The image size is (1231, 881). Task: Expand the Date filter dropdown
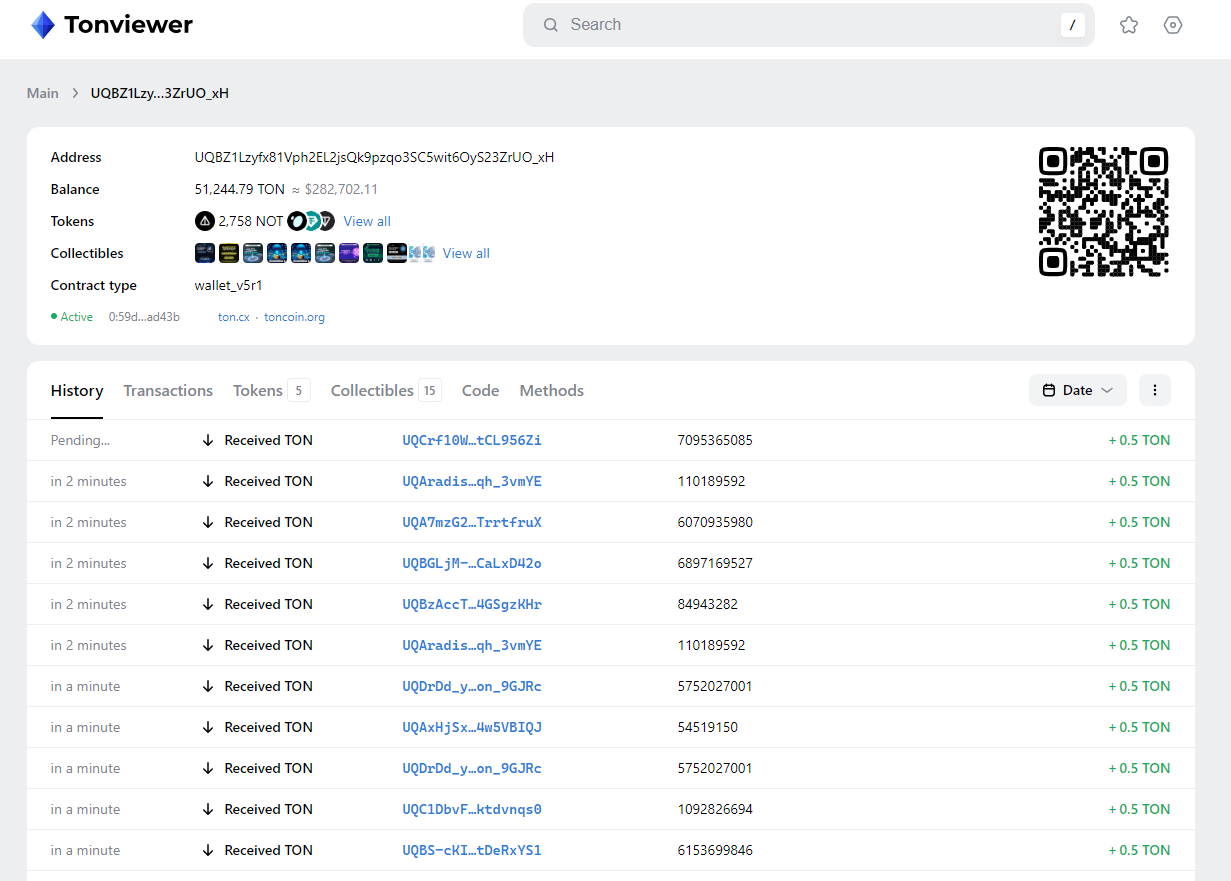tap(1106, 390)
